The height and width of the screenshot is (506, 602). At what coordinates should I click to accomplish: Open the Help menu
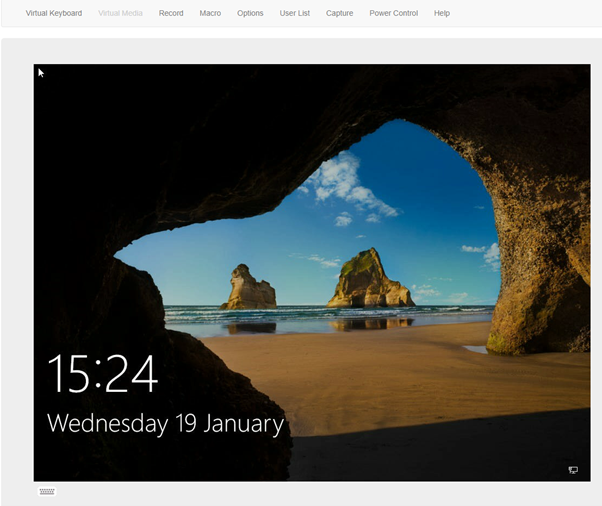pos(441,13)
